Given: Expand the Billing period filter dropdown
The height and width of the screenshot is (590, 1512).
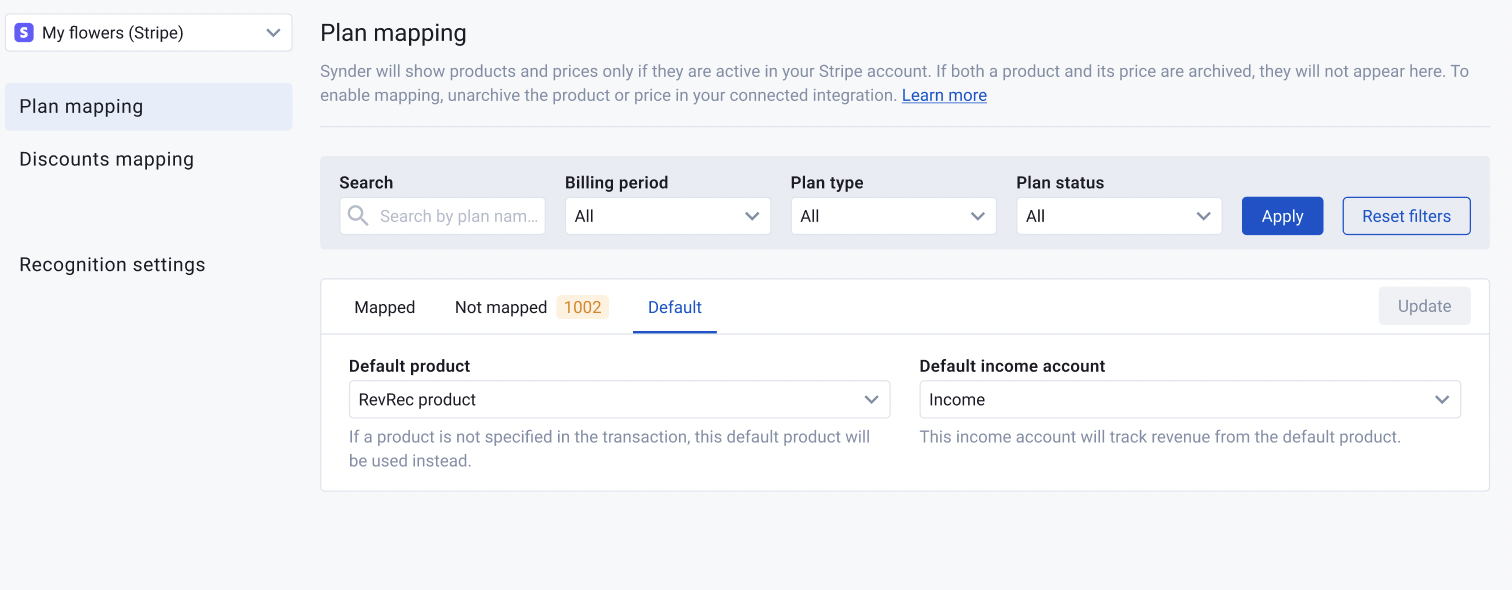Looking at the screenshot, I should point(668,216).
